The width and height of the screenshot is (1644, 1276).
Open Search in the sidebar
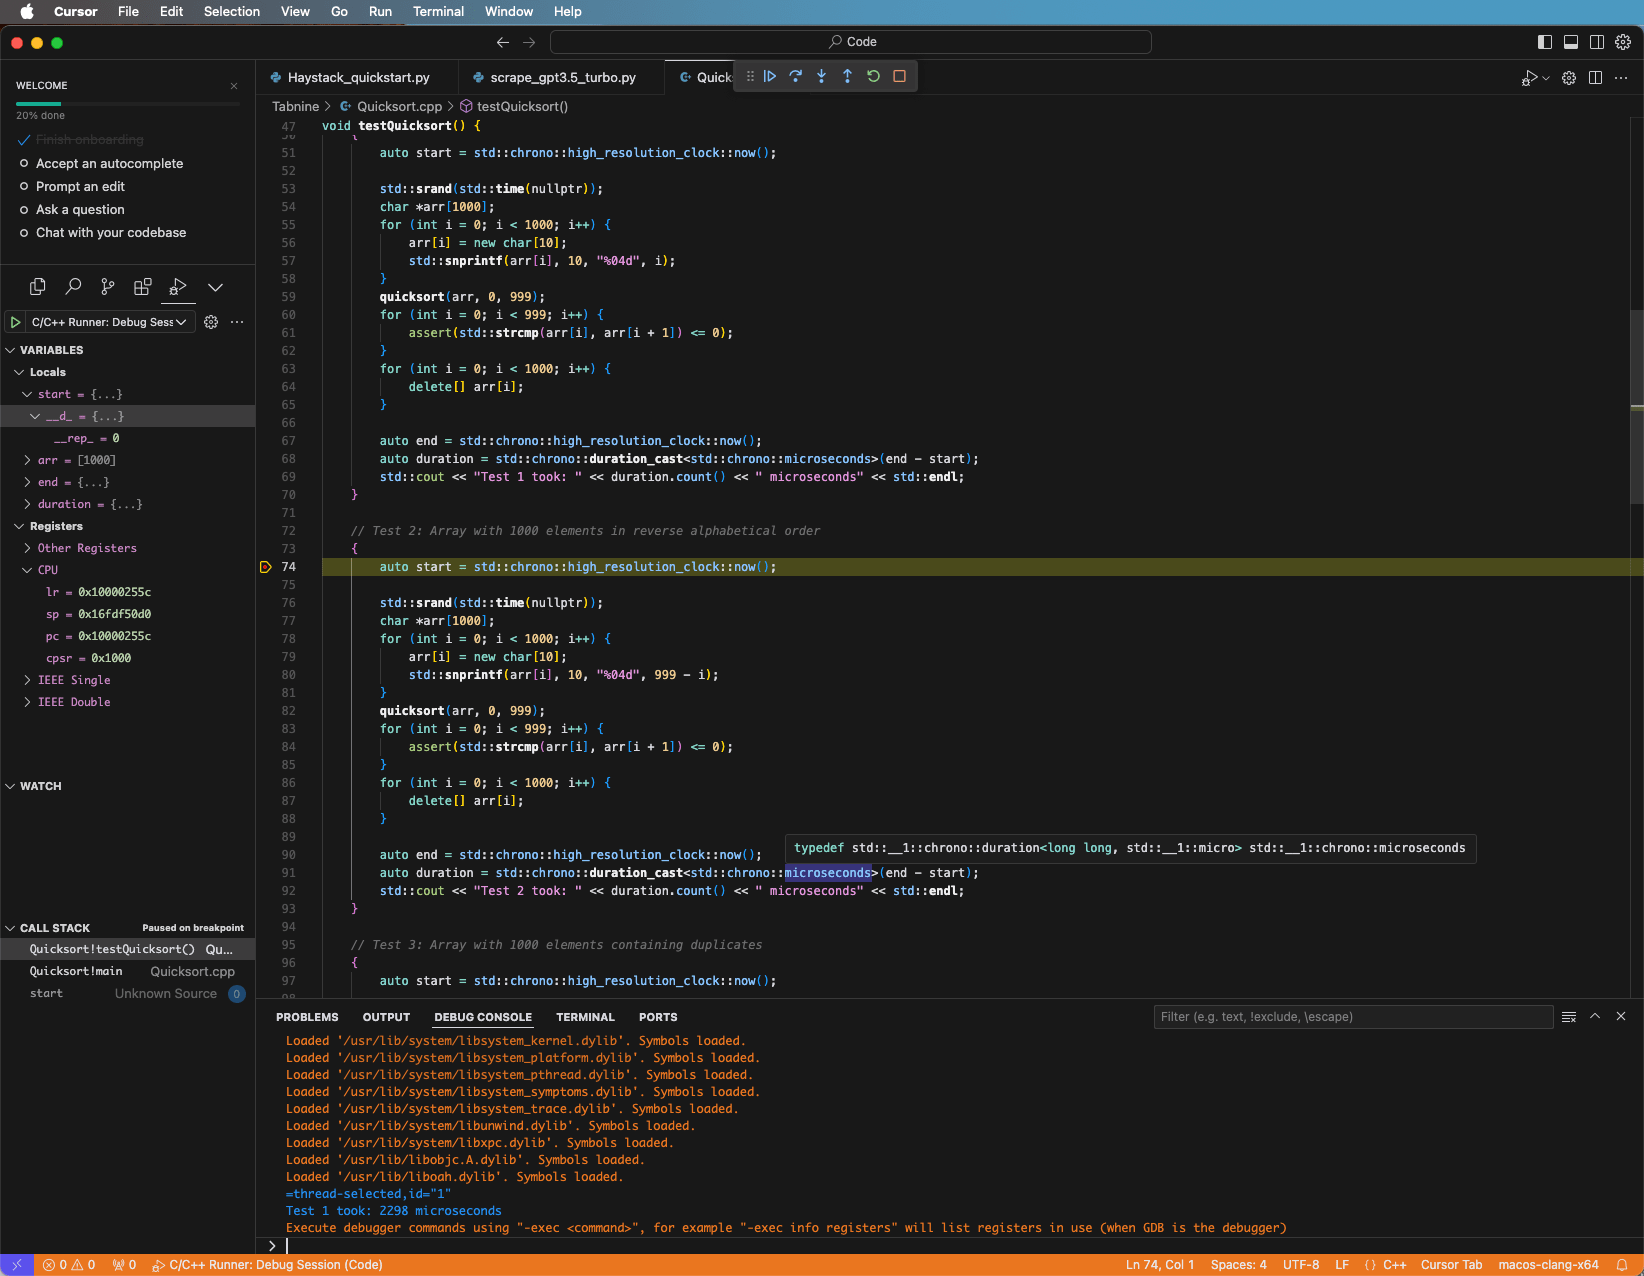point(72,287)
